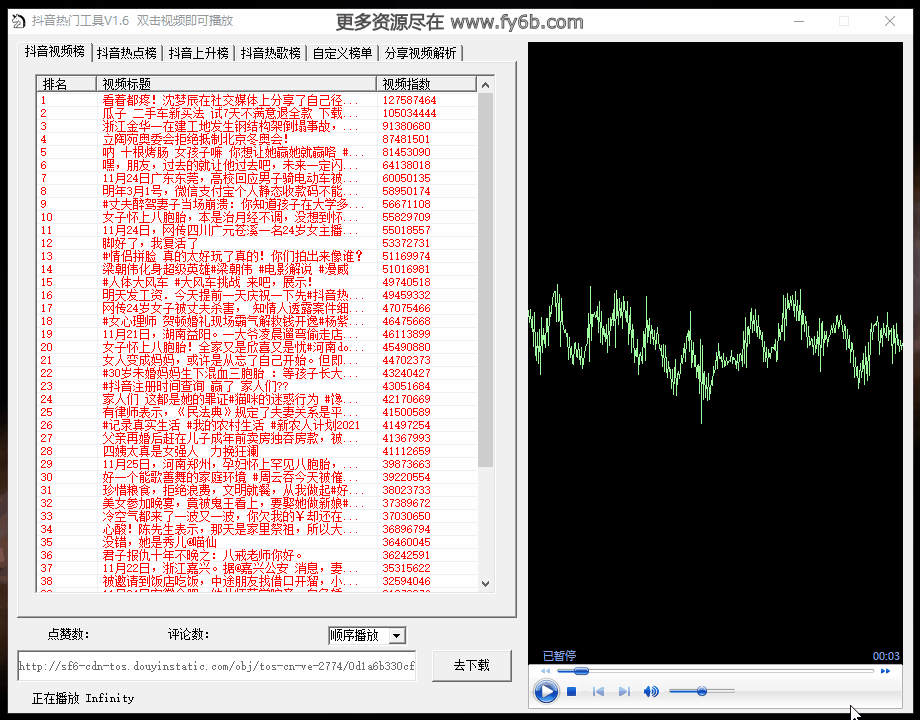Select rank 2 row 瓜子二手车新买法
Viewport: 920px width, 720px height.
tap(257, 113)
